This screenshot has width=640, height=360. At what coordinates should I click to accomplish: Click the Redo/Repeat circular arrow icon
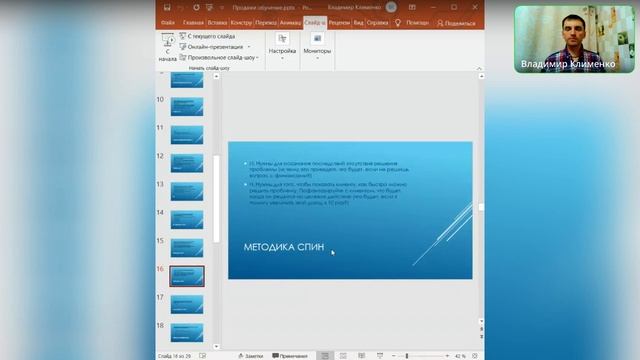coord(196,7)
